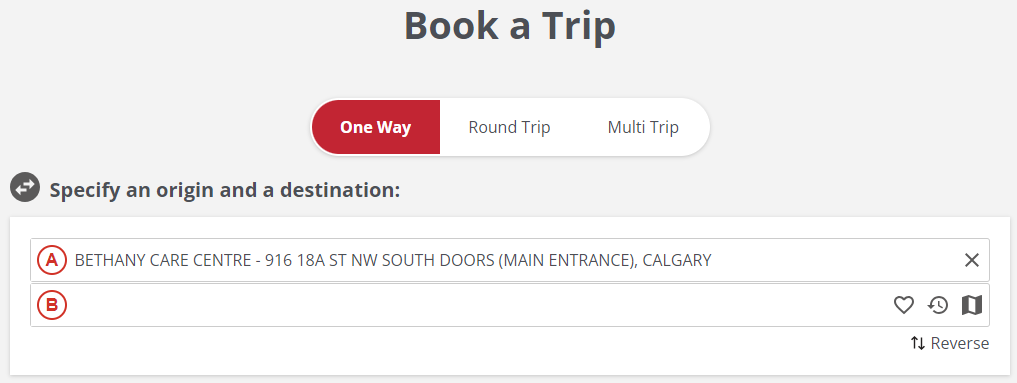Image resolution: width=1017 pixels, height=383 pixels.
Task: Switch to the Round Trip option
Action: click(509, 127)
